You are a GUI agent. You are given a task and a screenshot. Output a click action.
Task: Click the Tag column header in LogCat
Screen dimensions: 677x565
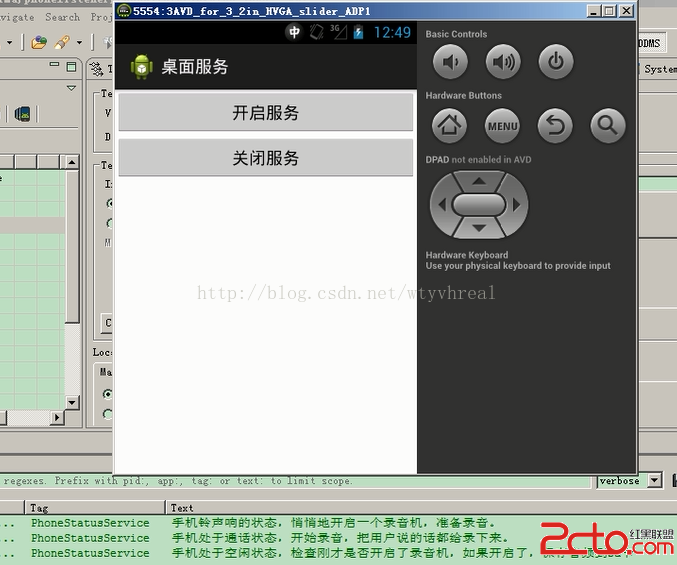(x=95, y=508)
